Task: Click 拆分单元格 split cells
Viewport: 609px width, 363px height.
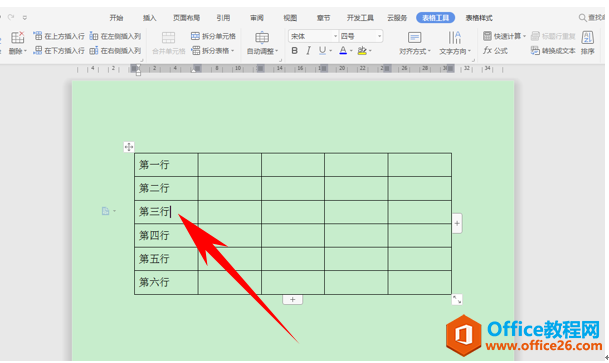Action: (213, 36)
